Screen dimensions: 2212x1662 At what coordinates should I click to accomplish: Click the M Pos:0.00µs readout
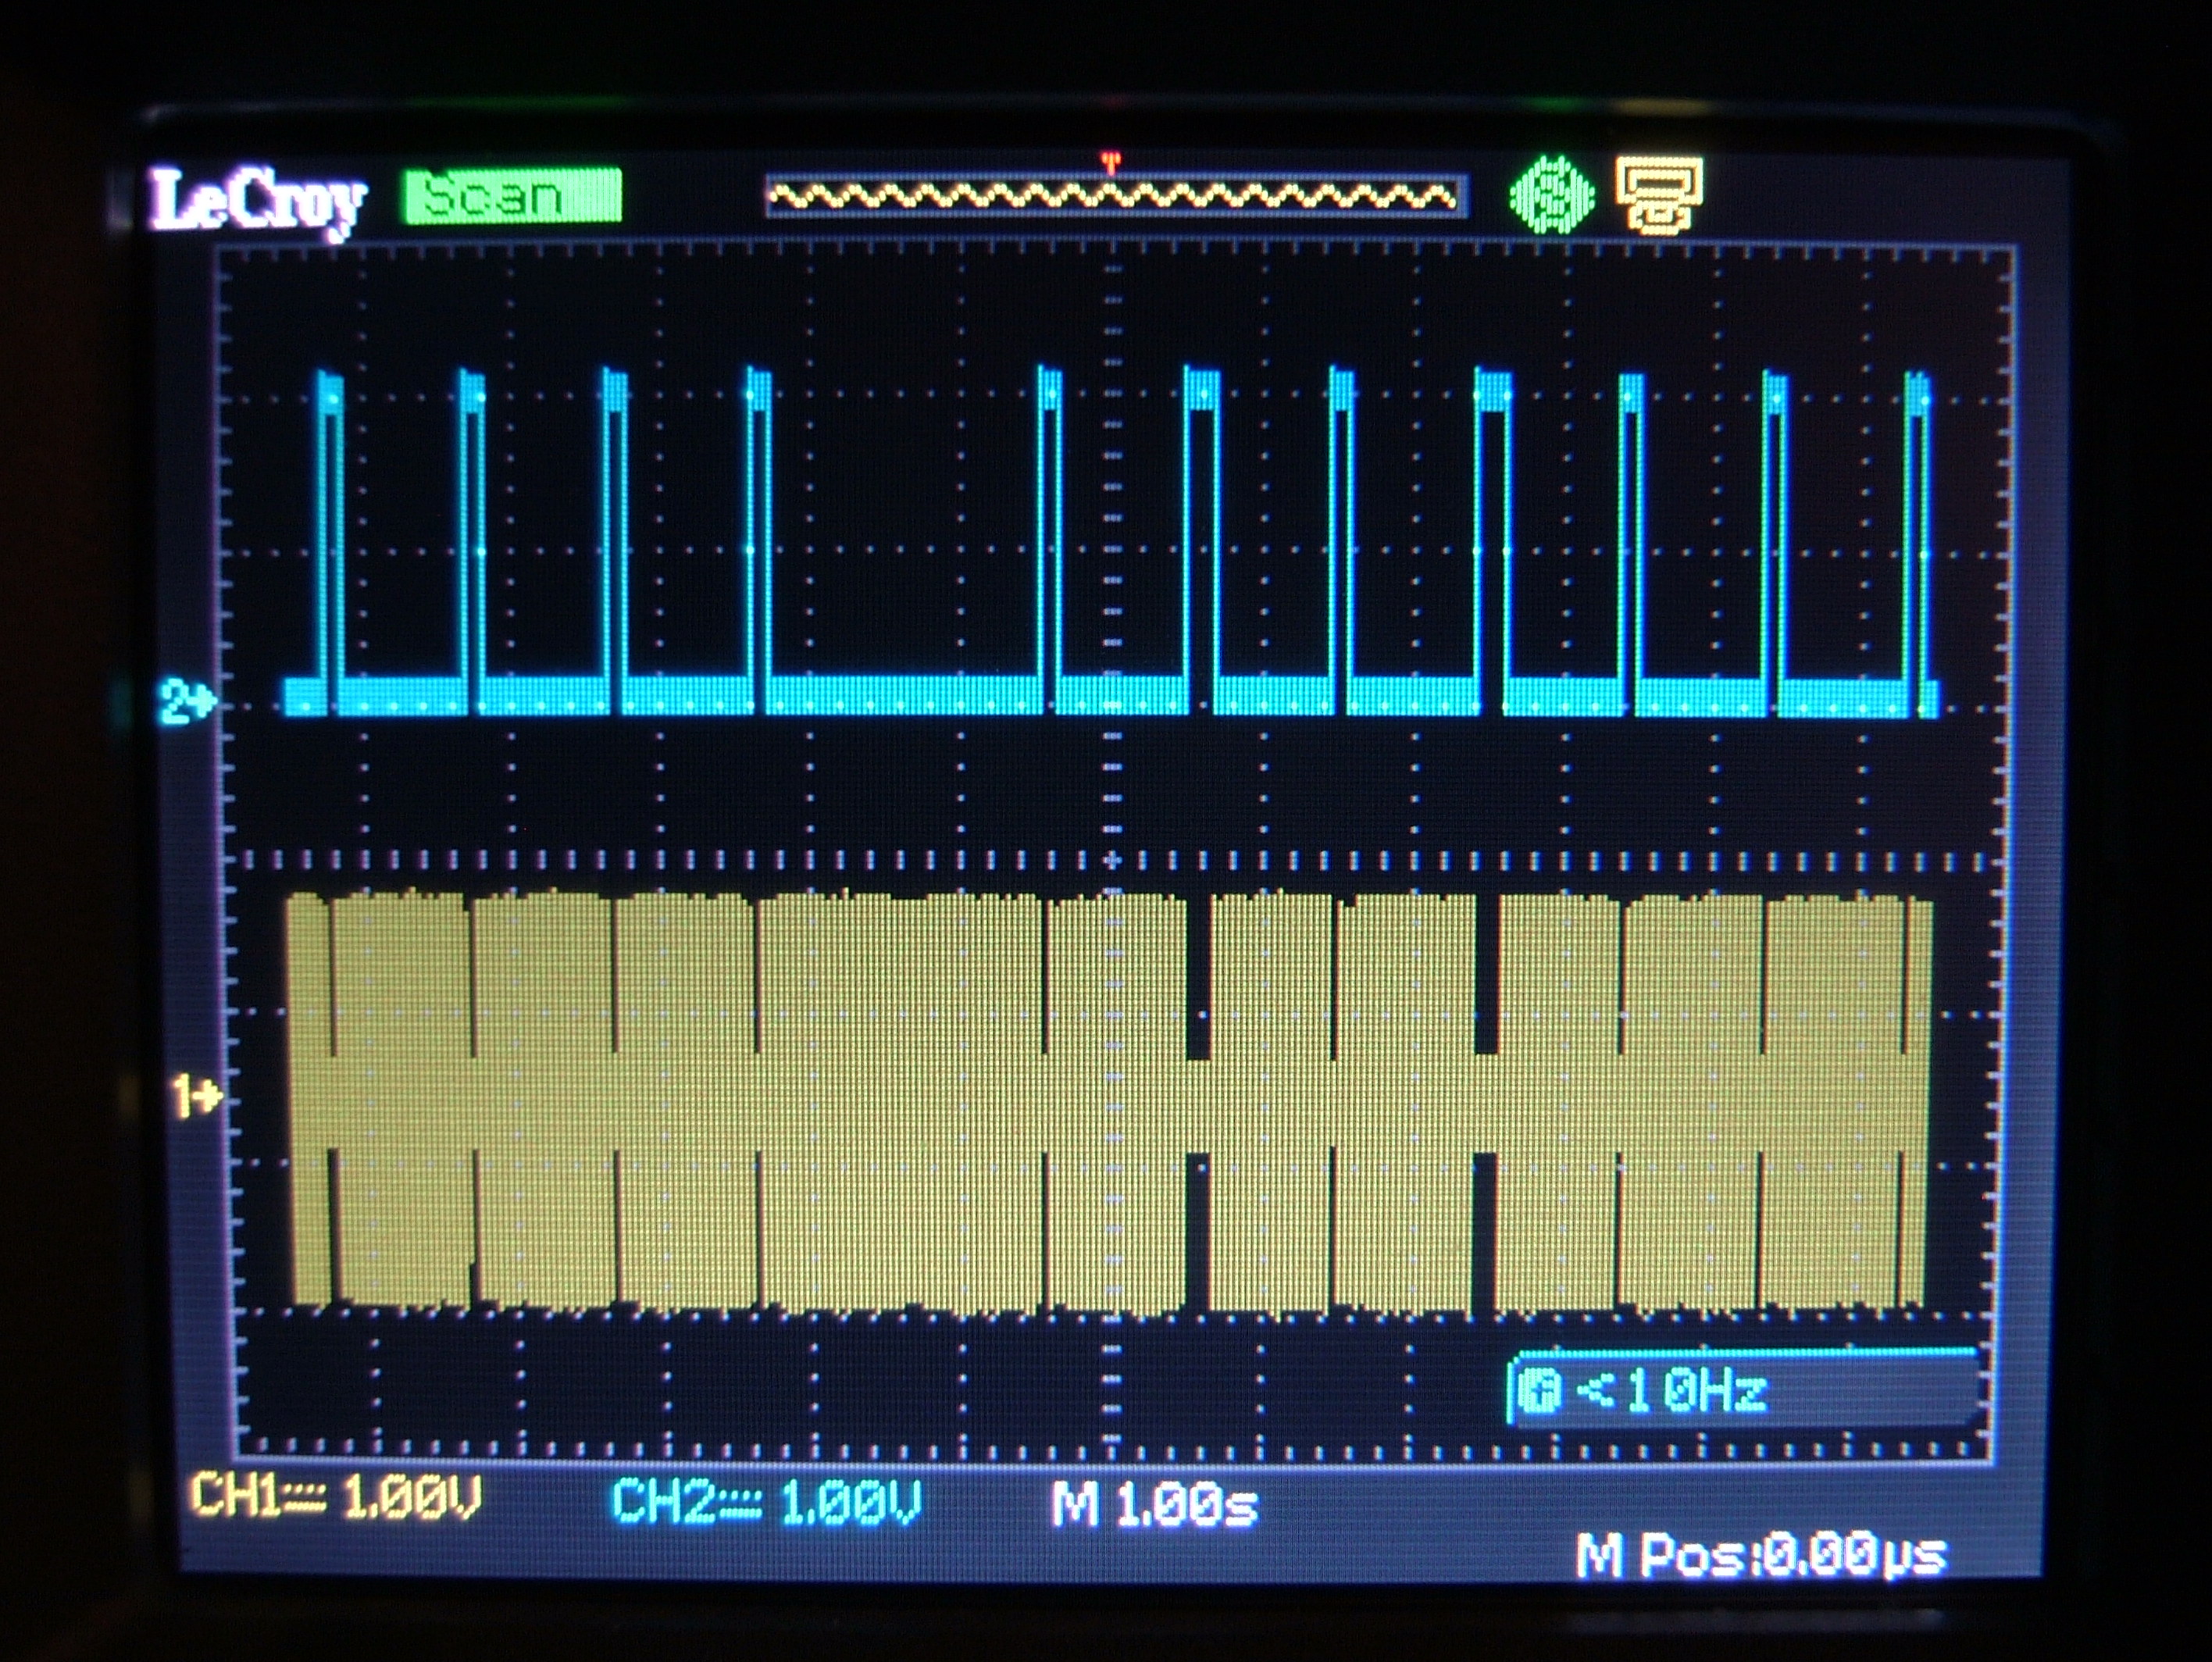[x=1761, y=1555]
